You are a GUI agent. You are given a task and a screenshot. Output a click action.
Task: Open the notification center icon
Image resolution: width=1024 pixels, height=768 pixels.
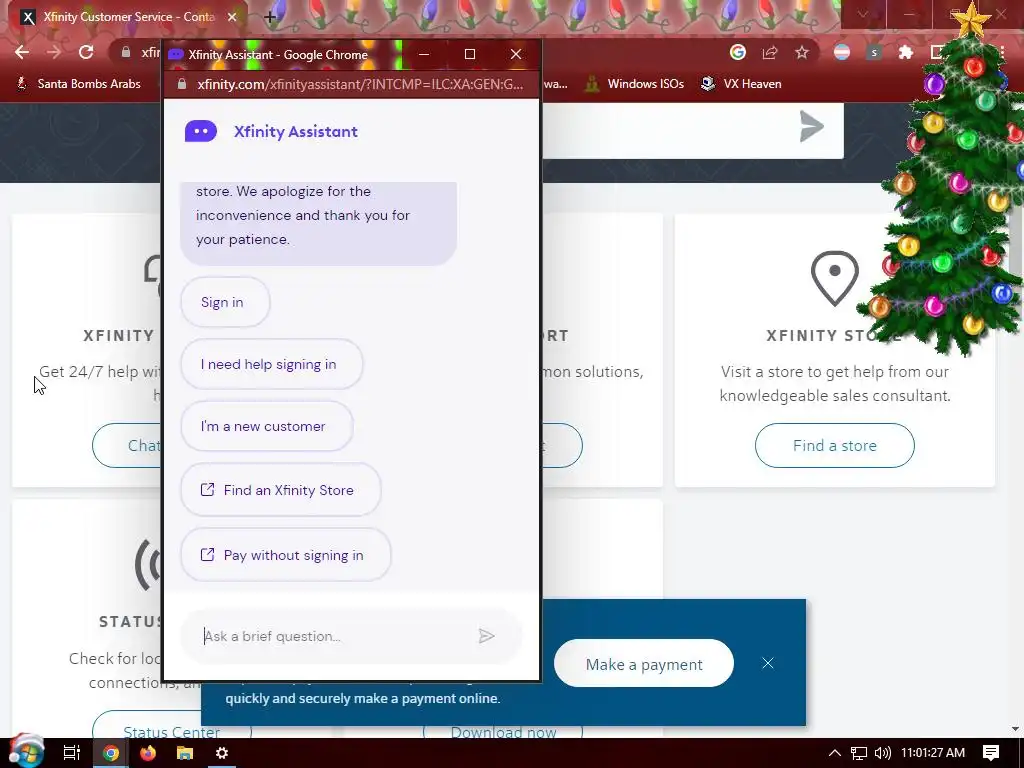991,753
